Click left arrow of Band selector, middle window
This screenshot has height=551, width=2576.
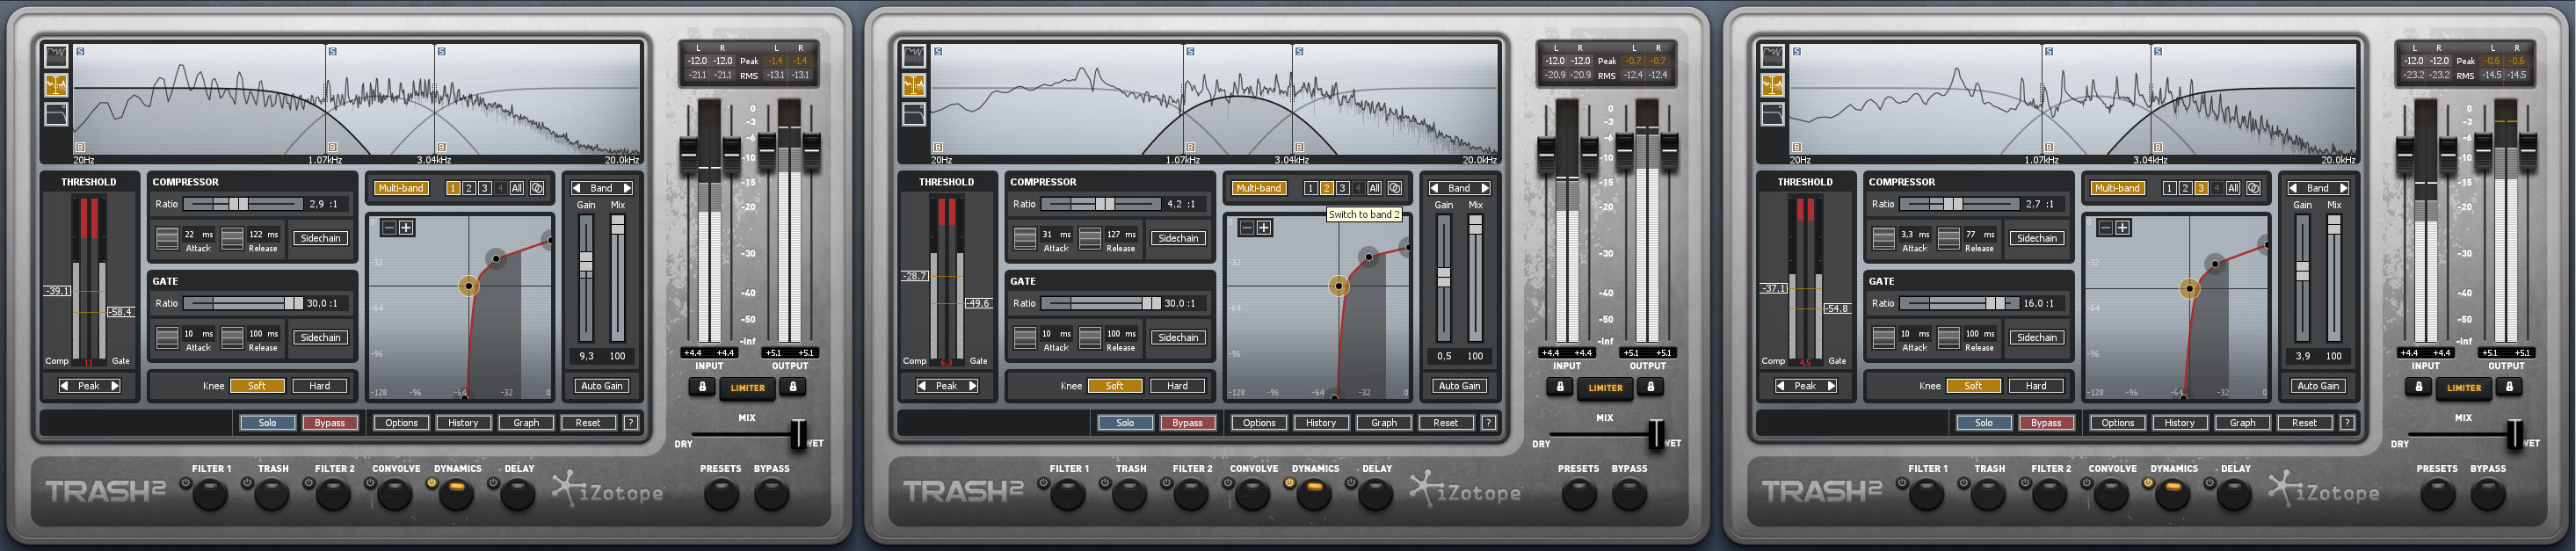click(x=1434, y=188)
